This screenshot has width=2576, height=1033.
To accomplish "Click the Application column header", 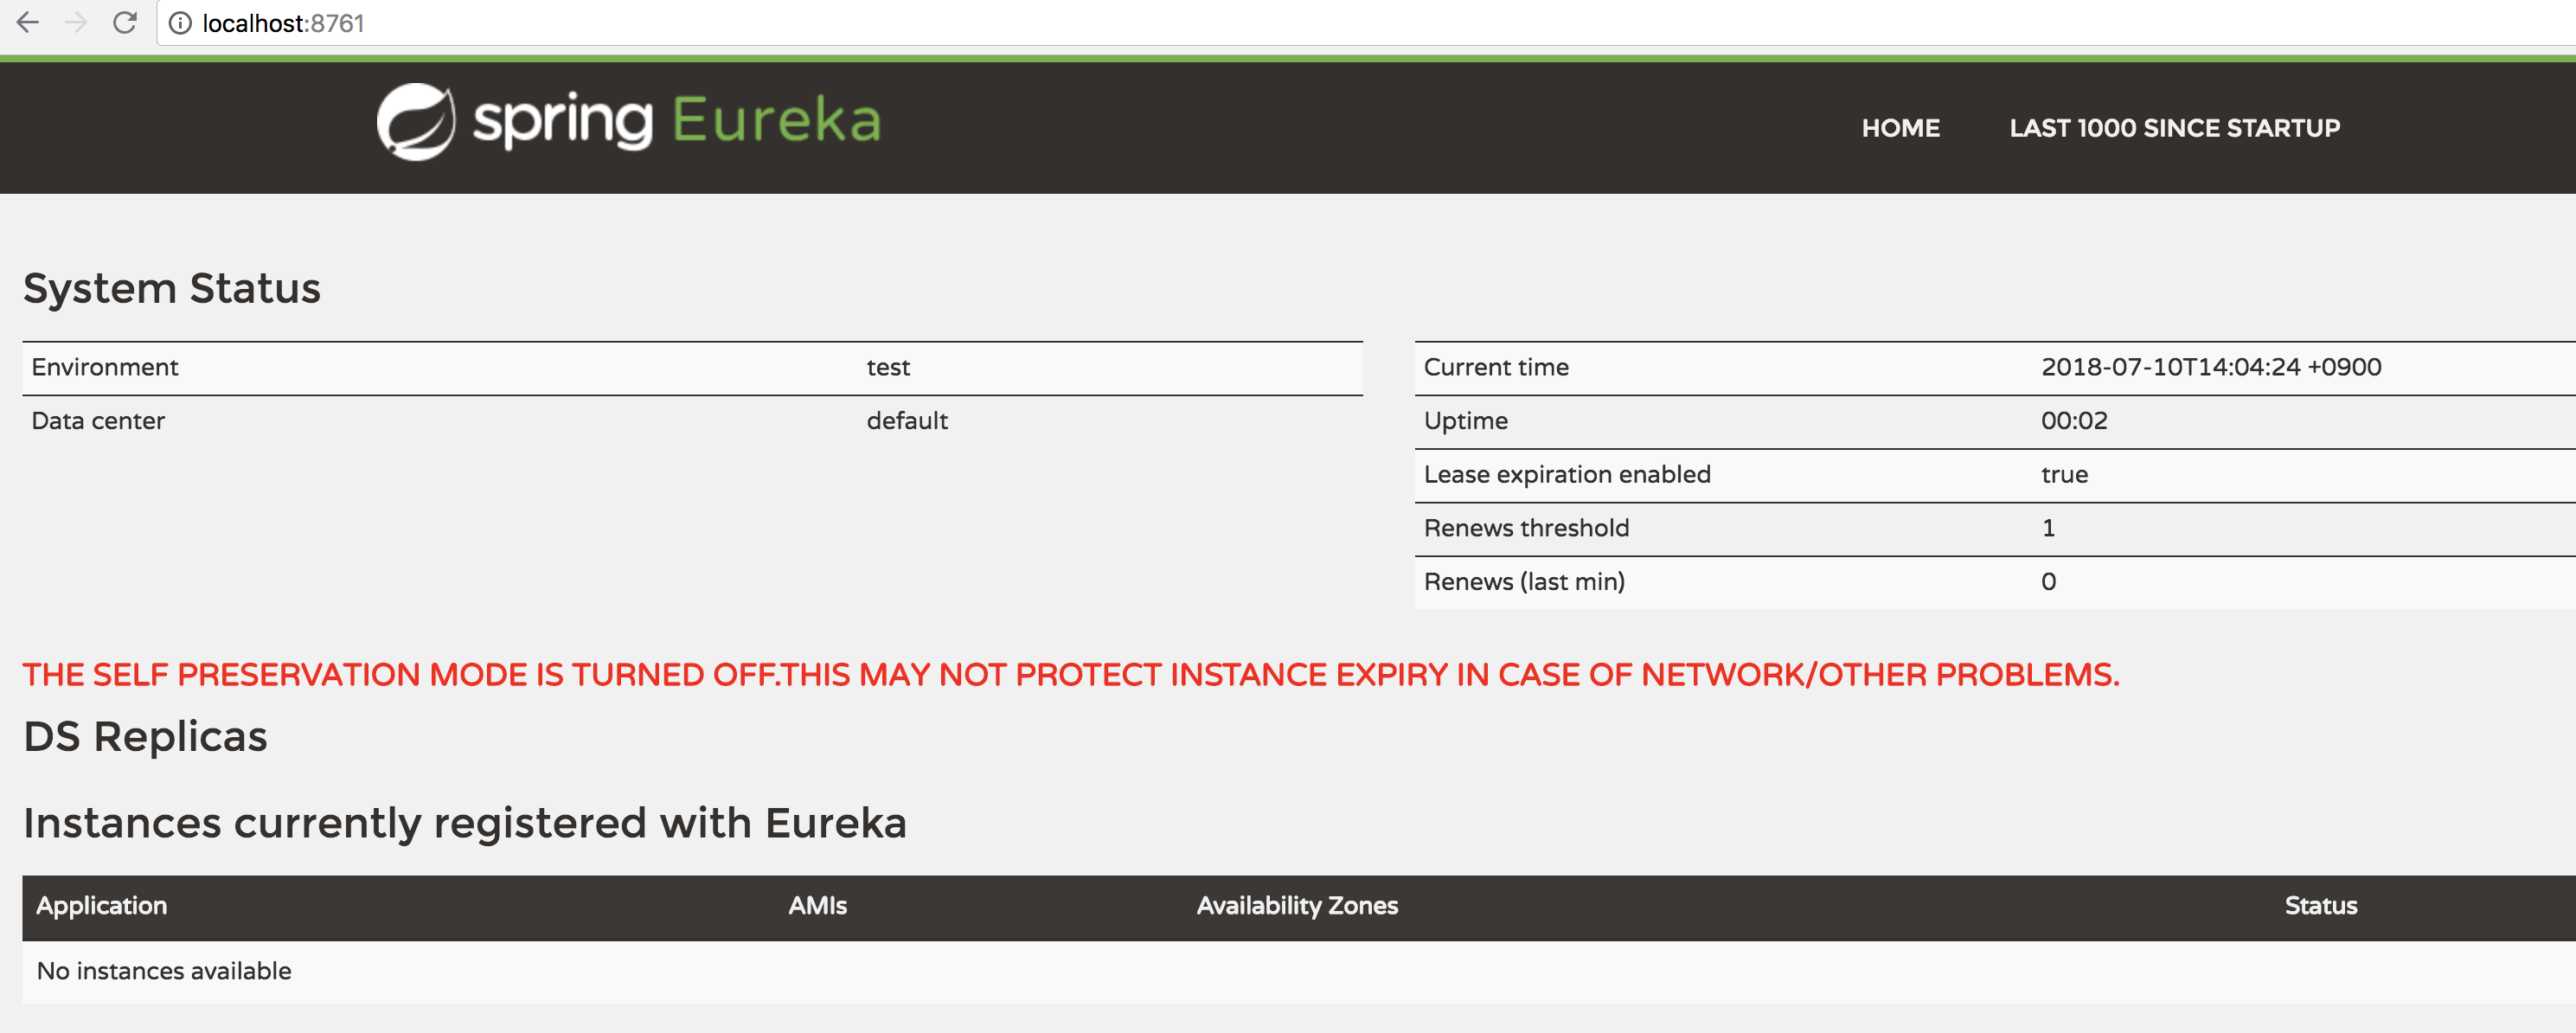I will coord(102,906).
